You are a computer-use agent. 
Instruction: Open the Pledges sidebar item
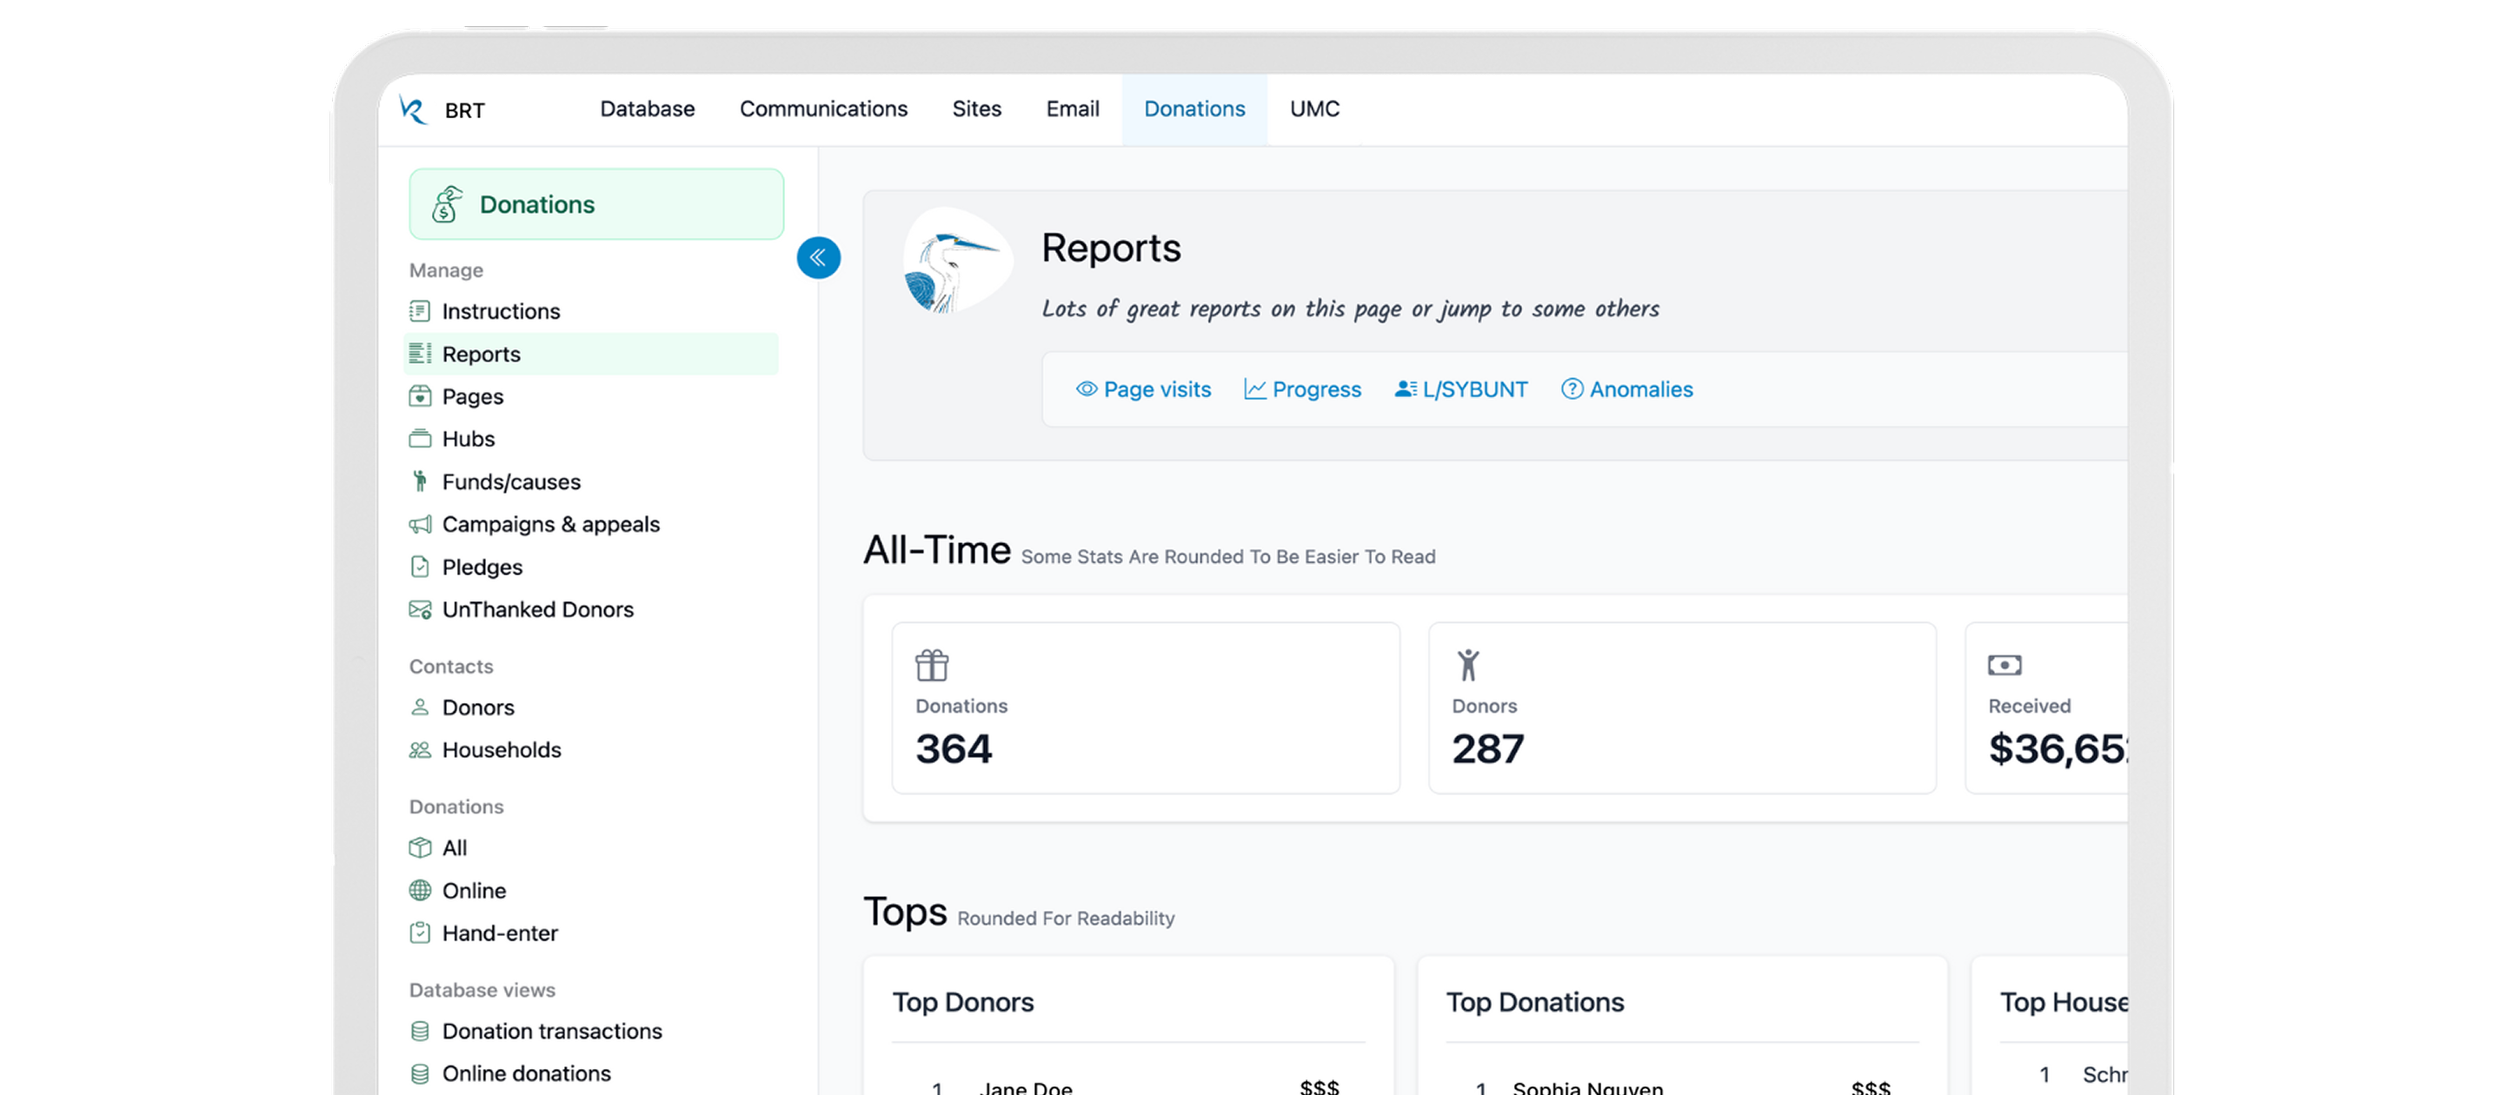click(x=482, y=567)
